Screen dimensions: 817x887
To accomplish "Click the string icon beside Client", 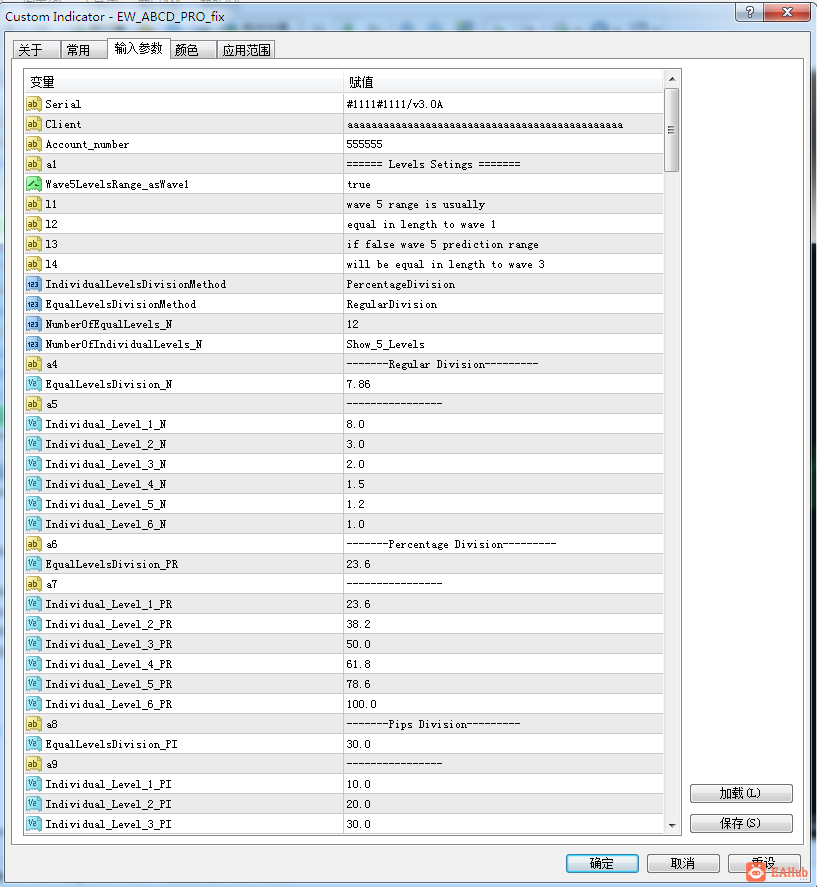I will pyautogui.click(x=33, y=124).
